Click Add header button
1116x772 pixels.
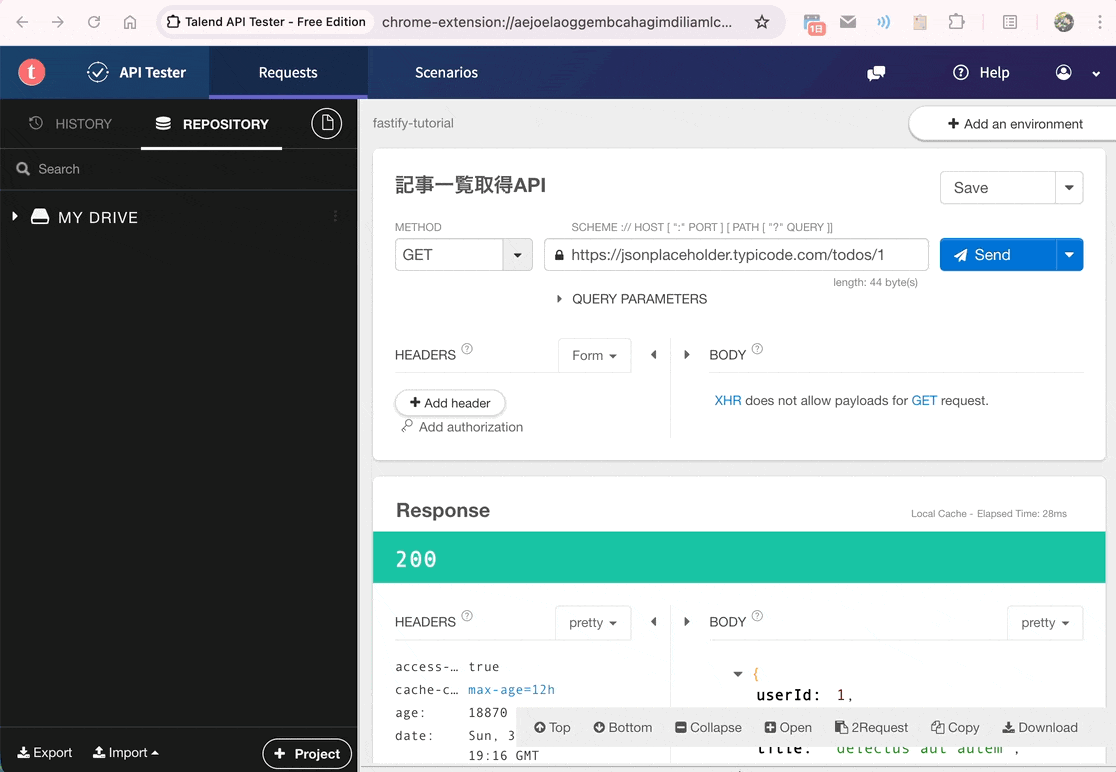[x=450, y=403]
